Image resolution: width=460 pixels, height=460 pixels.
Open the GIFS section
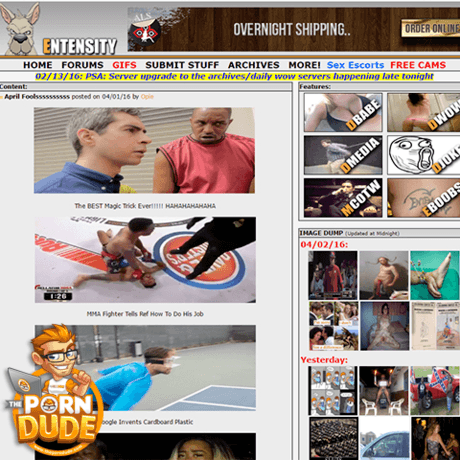(x=124, y=65)
